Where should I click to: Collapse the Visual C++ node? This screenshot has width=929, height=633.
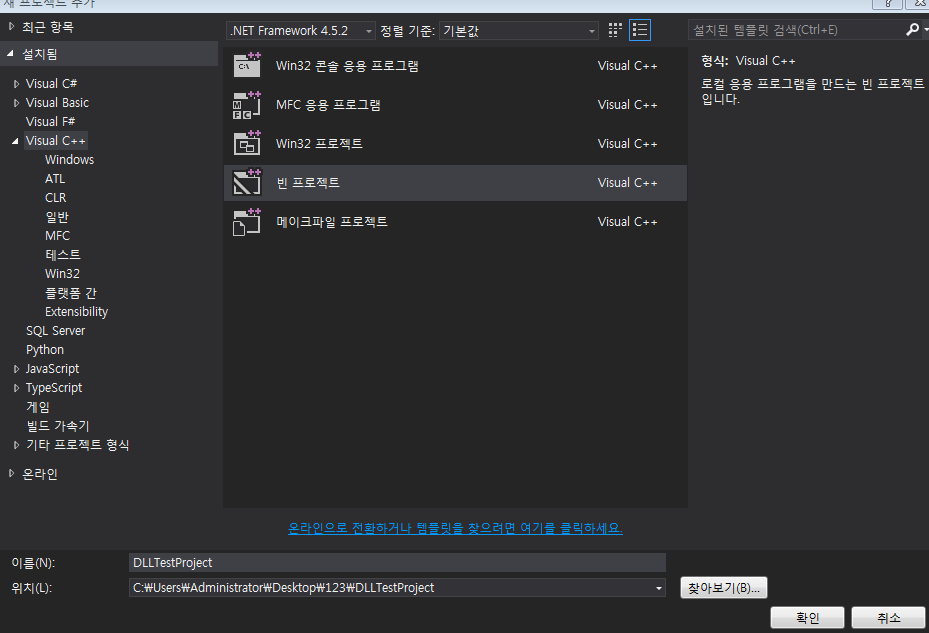pyautogui.click(x=15, y=141)
